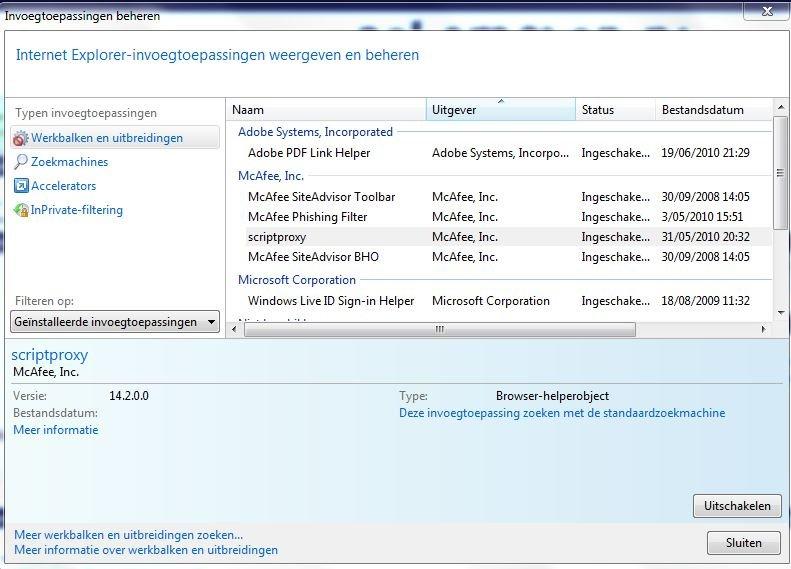Click the Werkbalken en uitbreidingen icon
The height and width of the screenshot is (569, 791).
21,138
